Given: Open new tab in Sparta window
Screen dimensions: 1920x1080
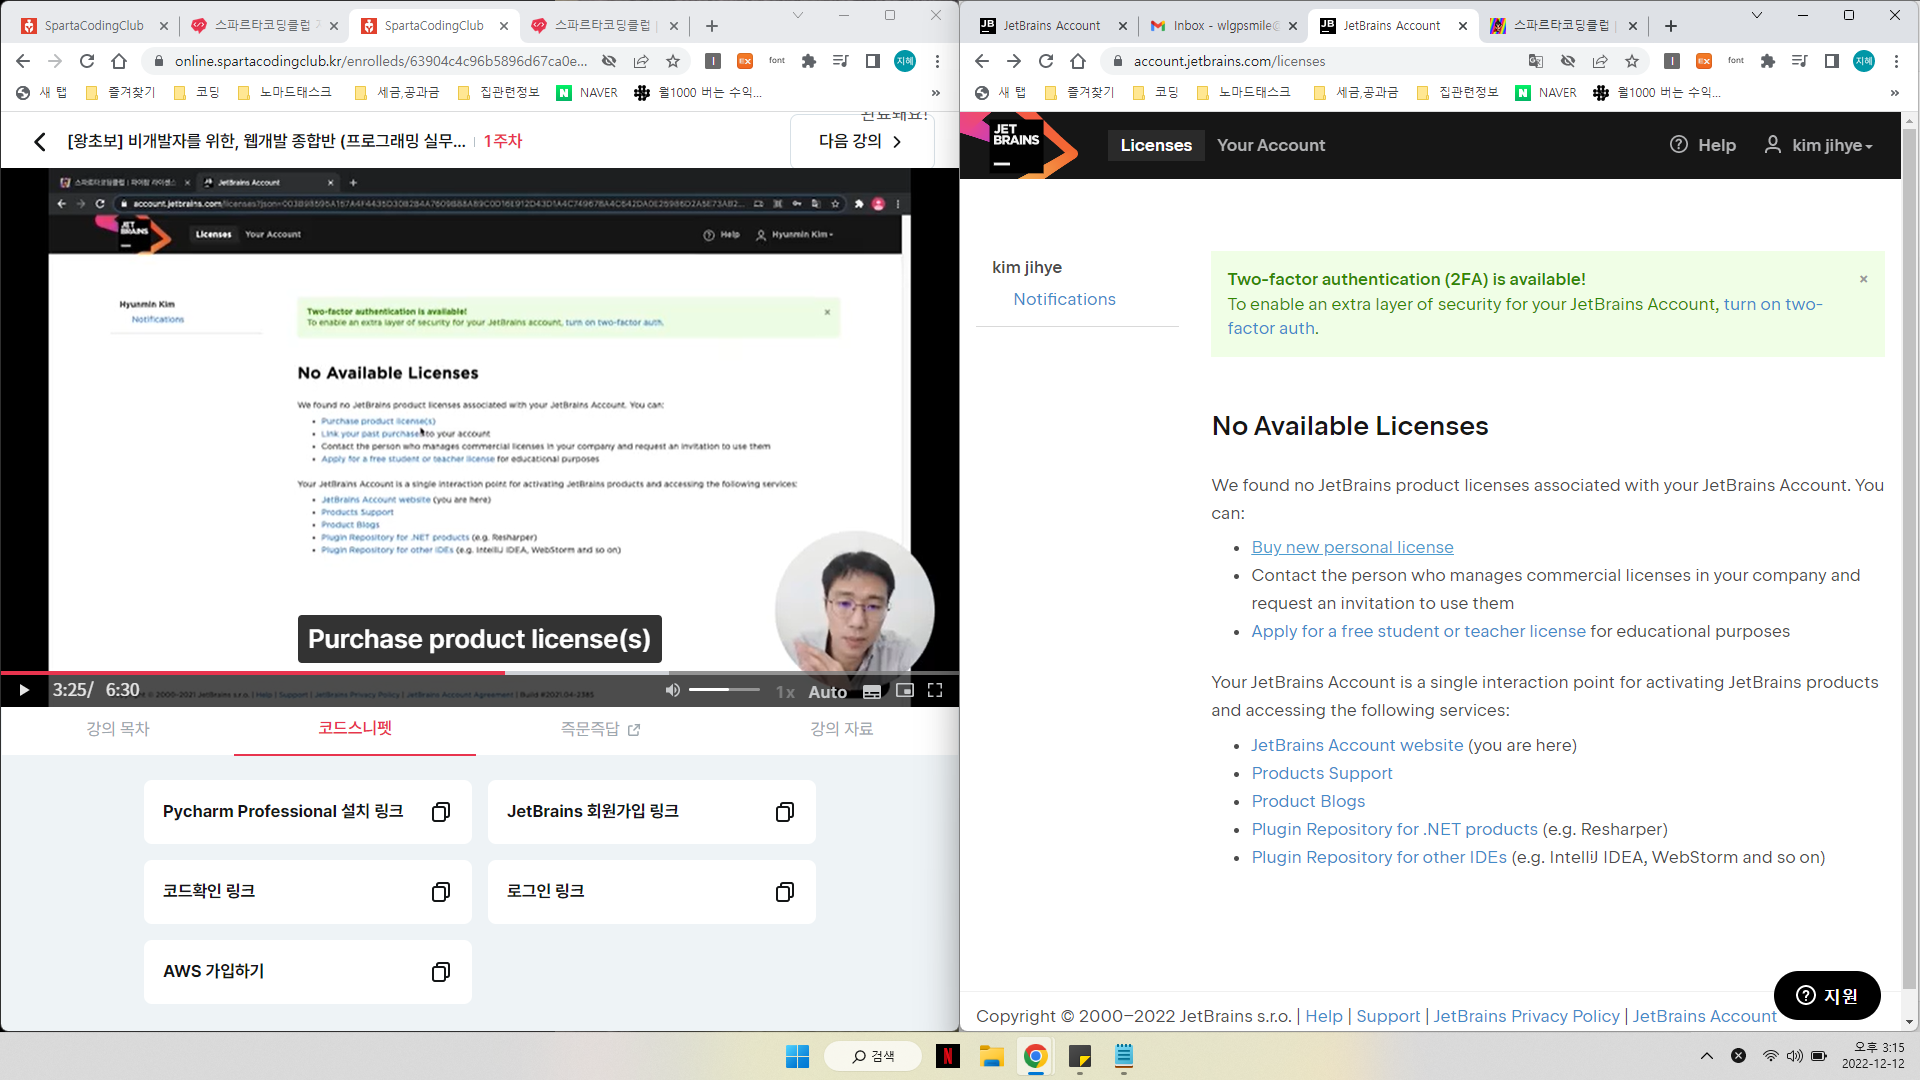Looking at the screenshot, I should click(712, 26).
